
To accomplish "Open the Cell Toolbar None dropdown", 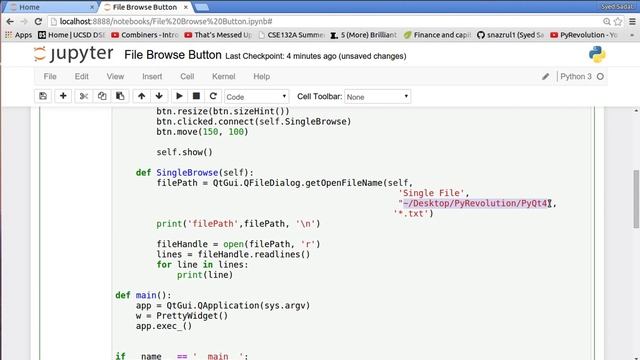I will (x=378, y=97).
